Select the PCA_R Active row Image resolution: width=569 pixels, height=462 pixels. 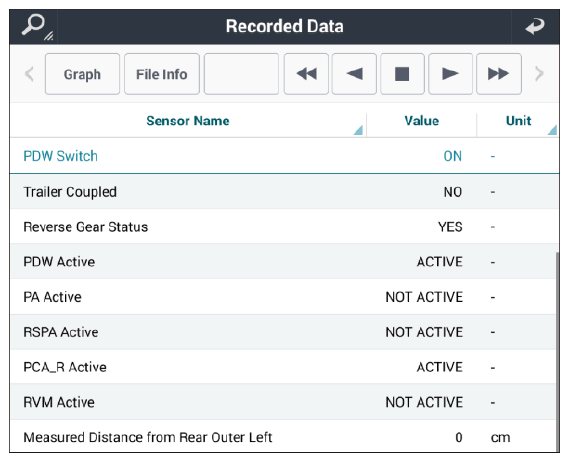coord(284,367)
